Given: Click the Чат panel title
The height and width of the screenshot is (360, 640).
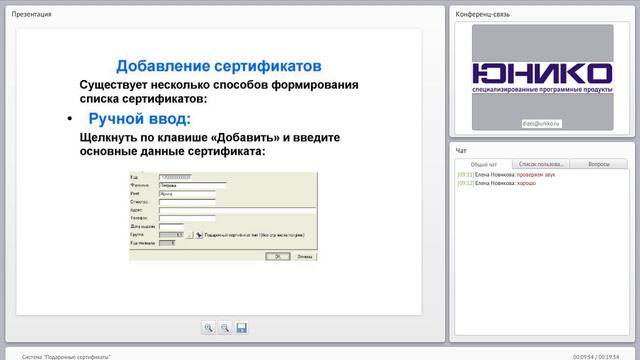Looking at the screenshot, I should pos(461,151).
